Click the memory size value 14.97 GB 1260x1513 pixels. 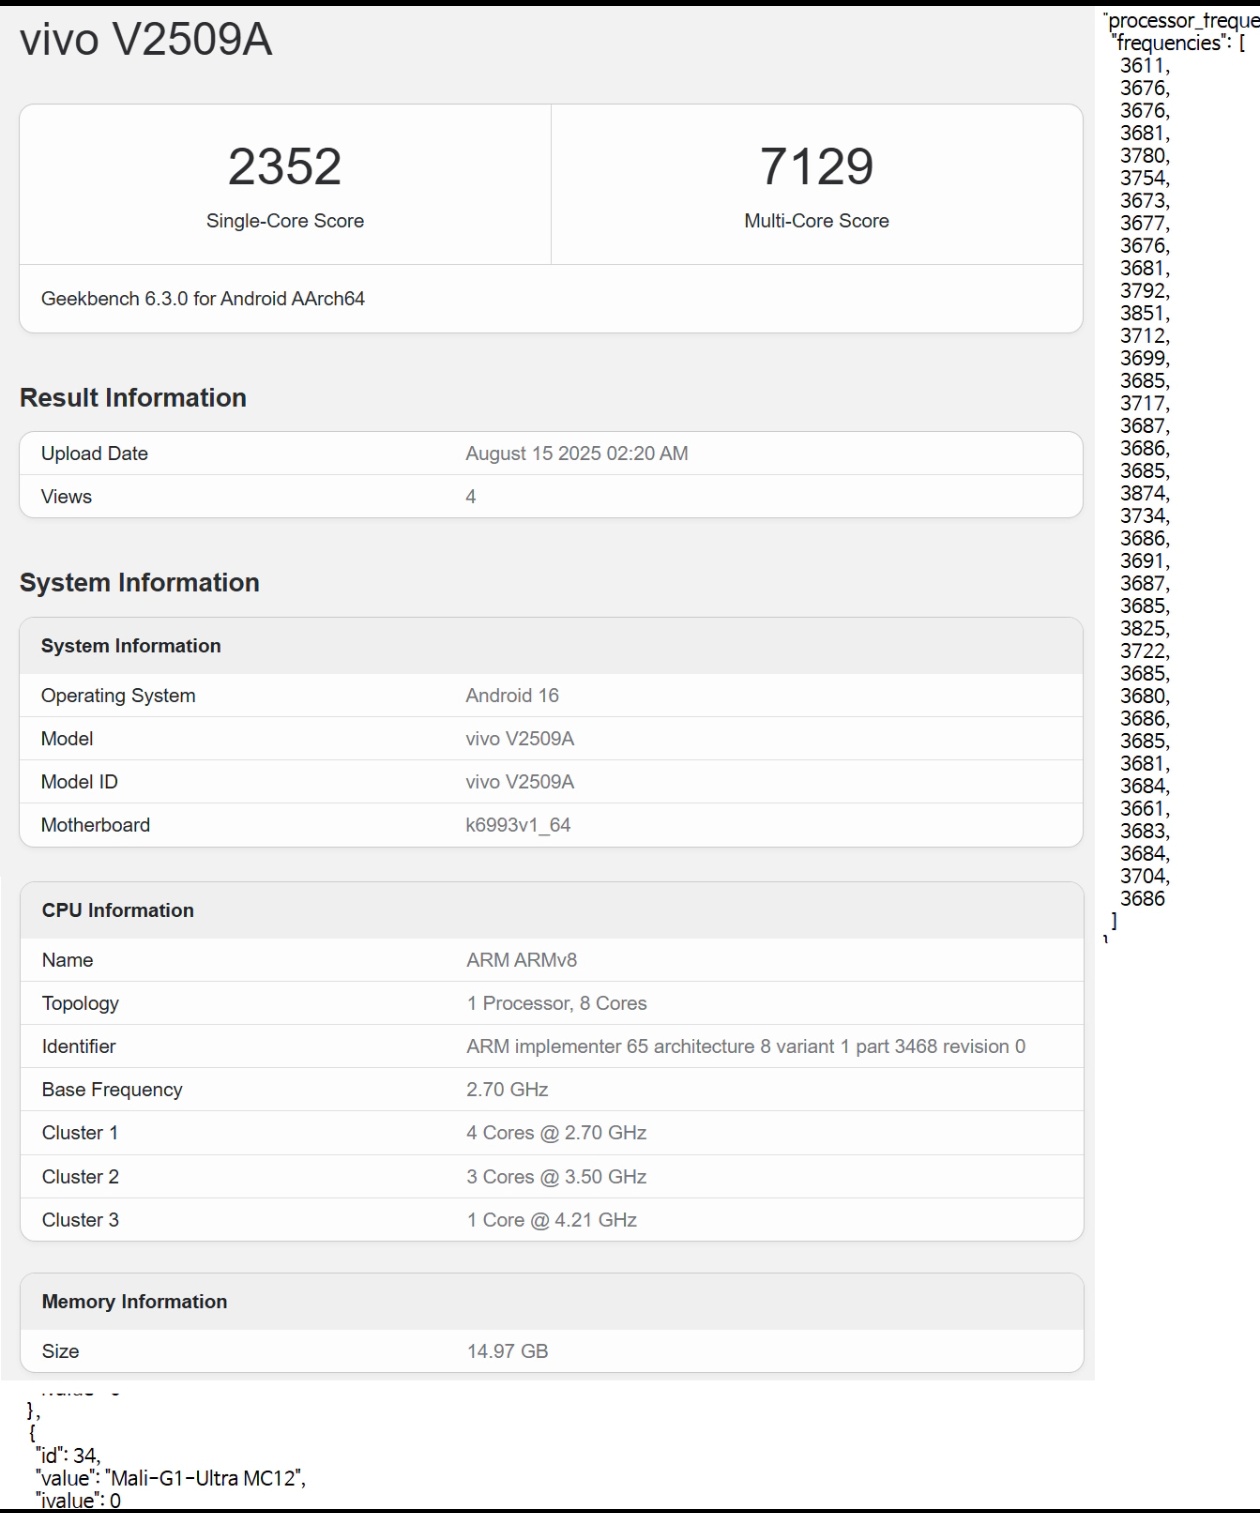click(507, 1352)
